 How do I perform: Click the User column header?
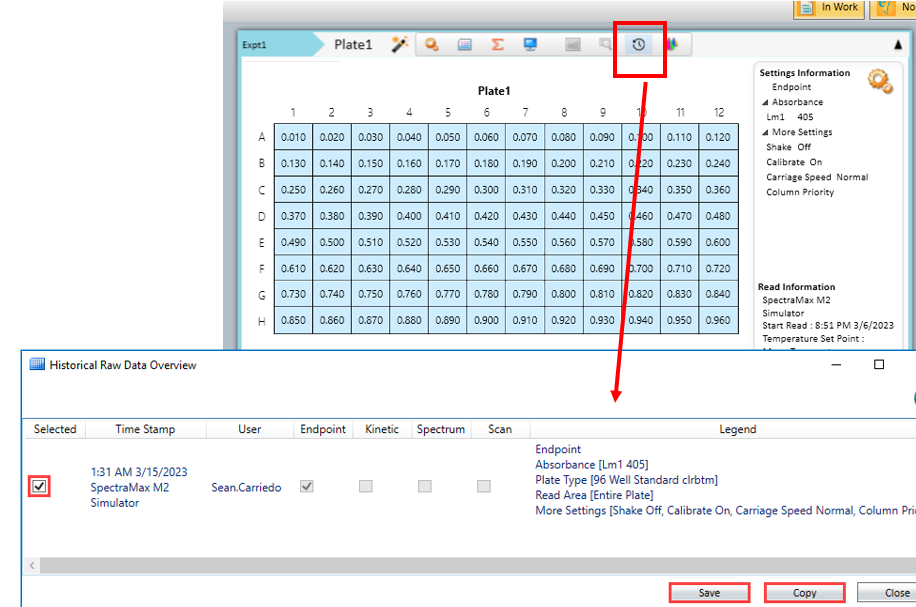(249, 429)
